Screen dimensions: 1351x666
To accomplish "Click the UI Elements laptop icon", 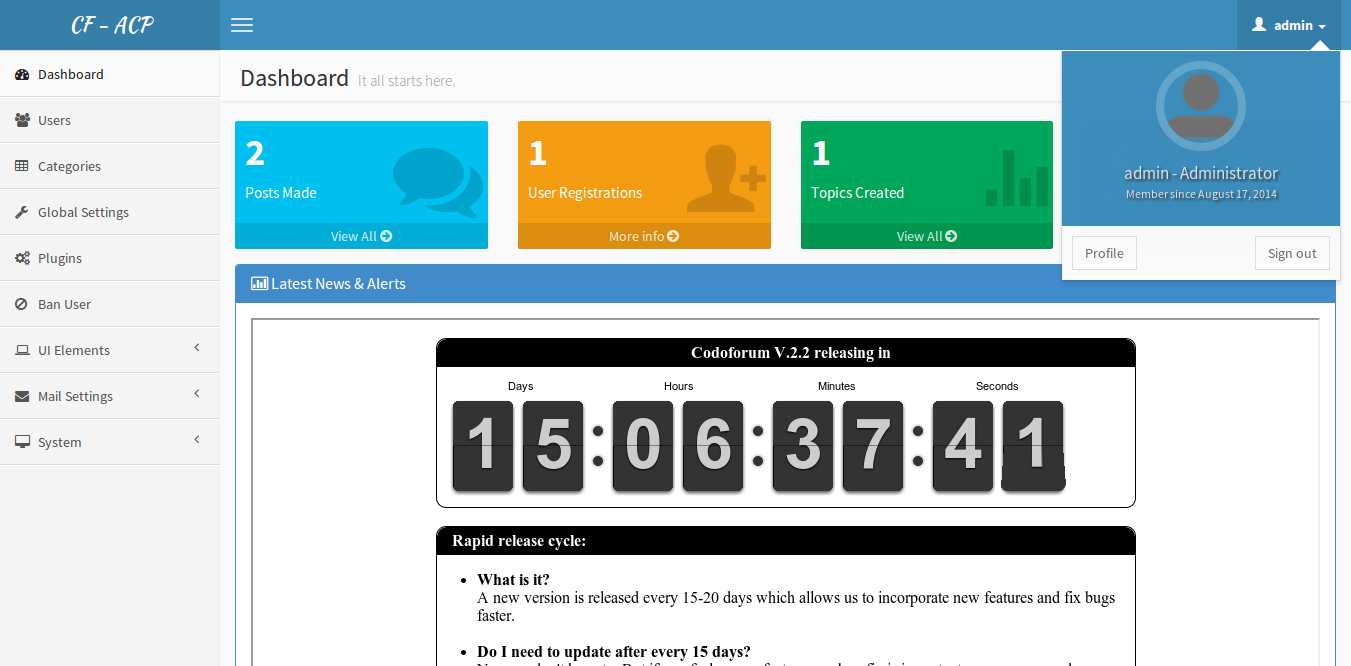I will pyautogui.click(x=22, y=350).
